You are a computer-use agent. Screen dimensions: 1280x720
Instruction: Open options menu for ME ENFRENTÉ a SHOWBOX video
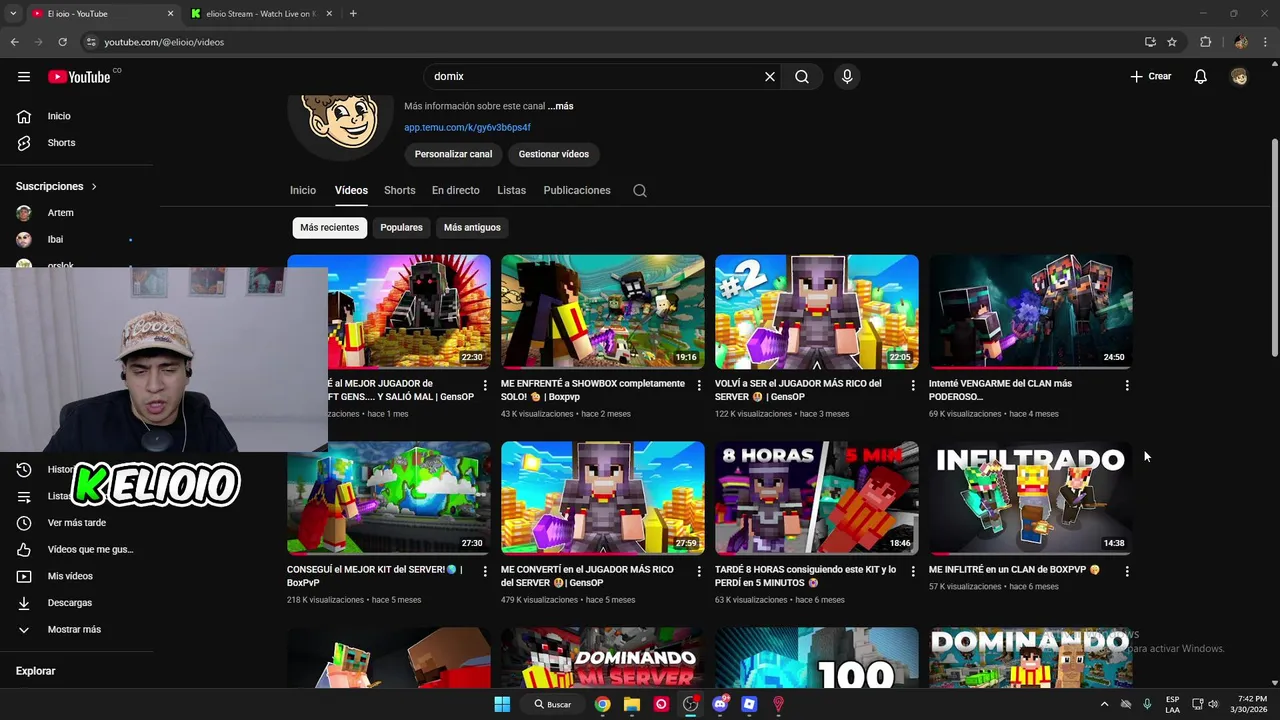point(699,385)
